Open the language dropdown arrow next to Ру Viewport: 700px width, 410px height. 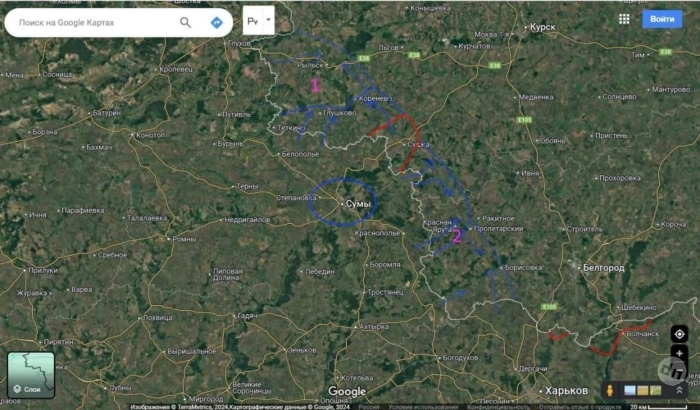(x=268, y=20)
